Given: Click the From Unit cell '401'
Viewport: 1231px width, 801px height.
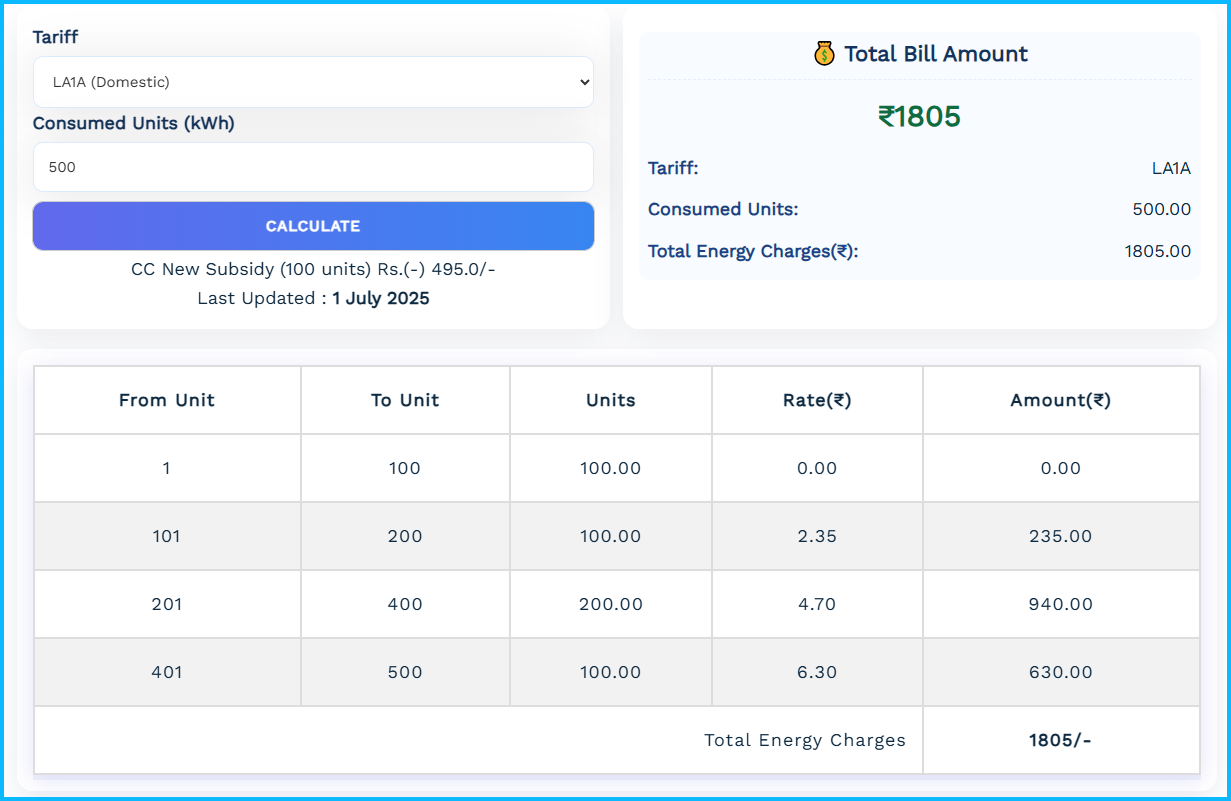Looking at the screenshot, I should click(167, 672).
